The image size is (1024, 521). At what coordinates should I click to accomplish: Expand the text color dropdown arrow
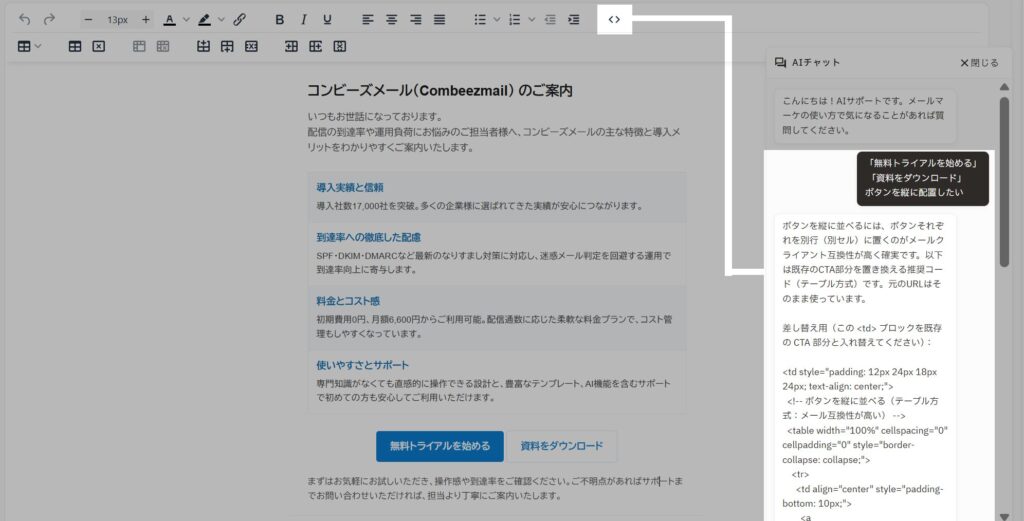[185, 19]
